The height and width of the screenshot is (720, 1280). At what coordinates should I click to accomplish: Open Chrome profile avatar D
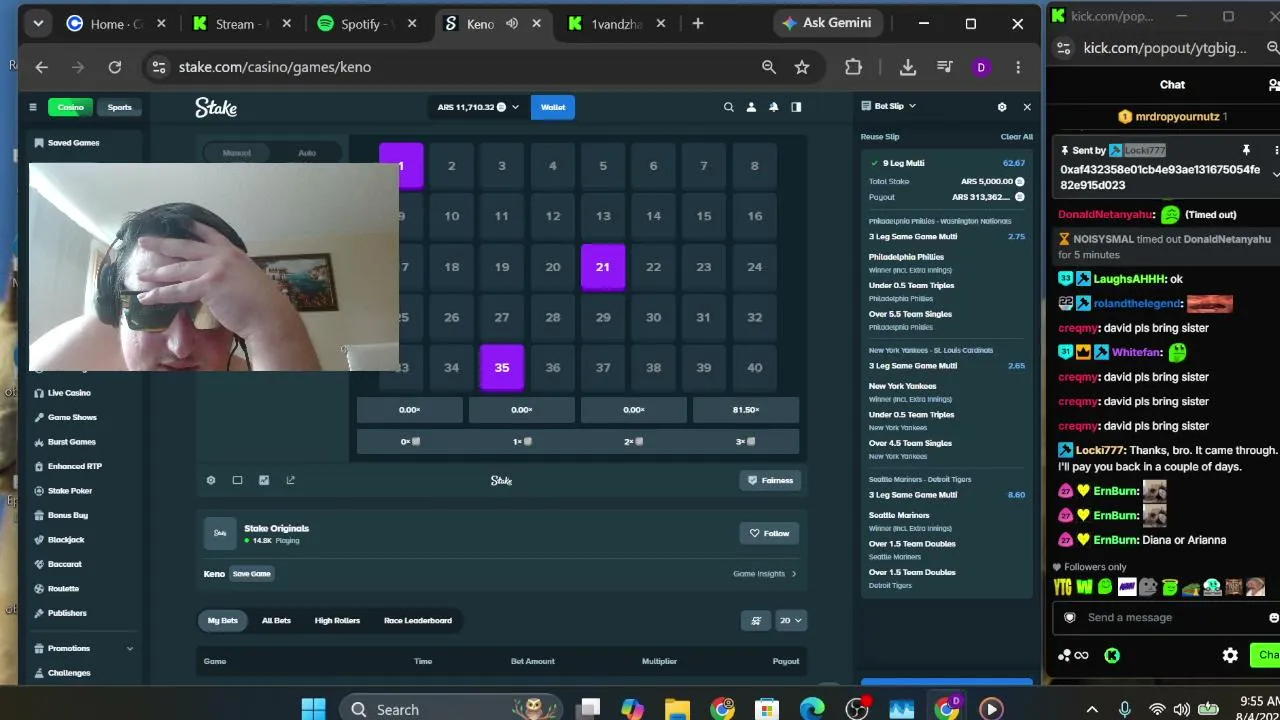click(981, 67)
